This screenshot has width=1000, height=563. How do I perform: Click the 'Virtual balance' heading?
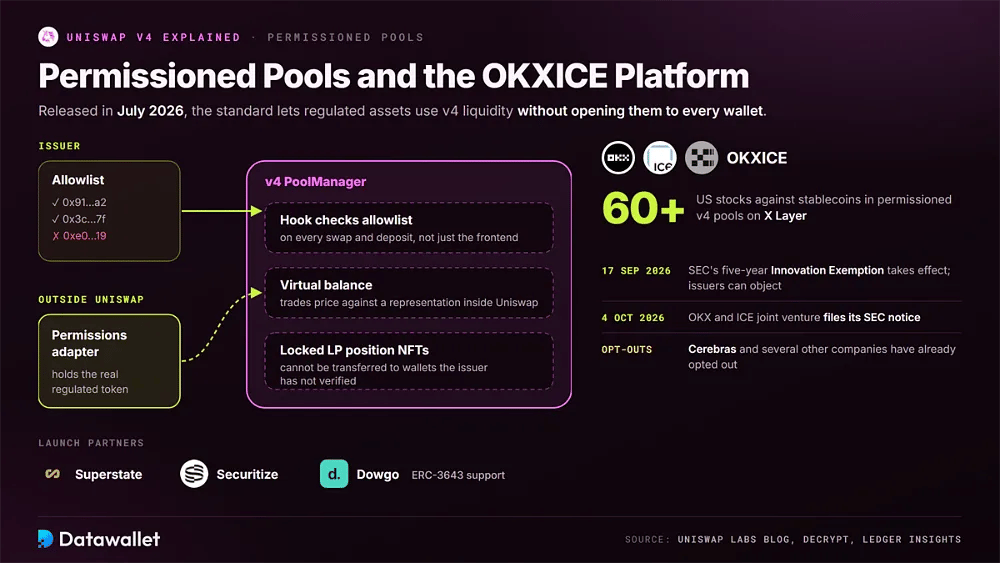326,285
